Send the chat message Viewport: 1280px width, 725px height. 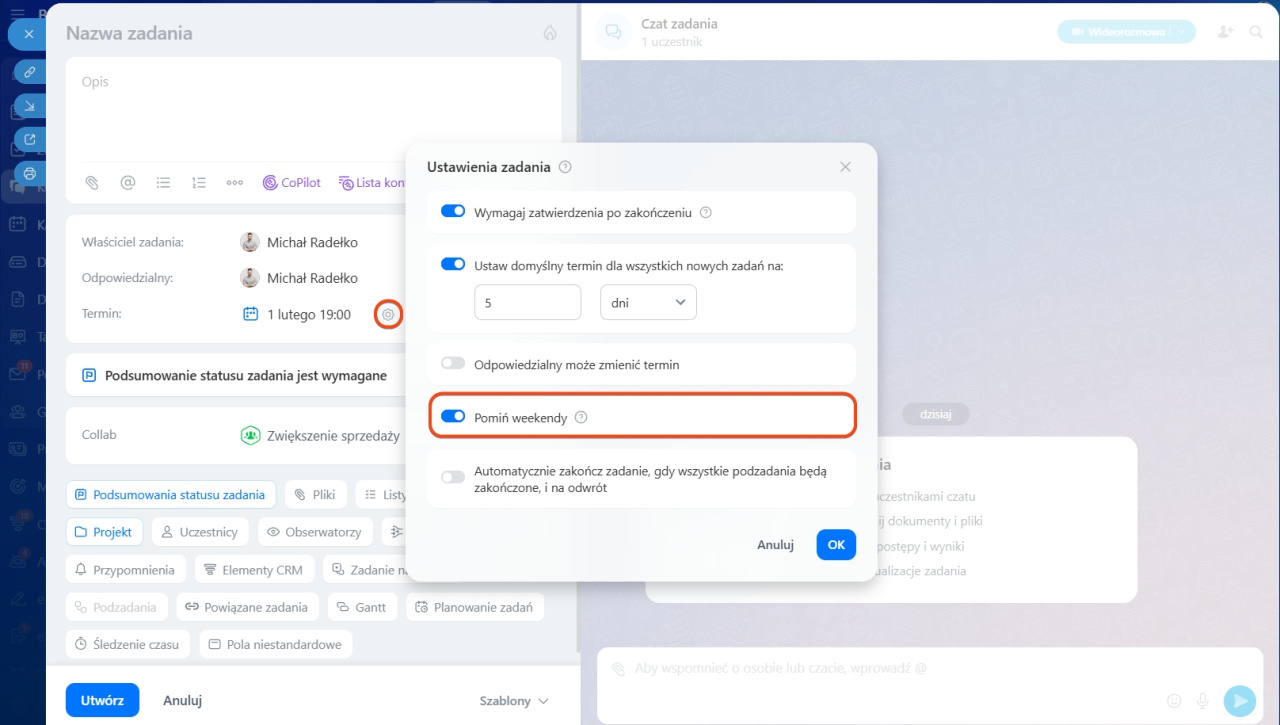coord(1240,701)
